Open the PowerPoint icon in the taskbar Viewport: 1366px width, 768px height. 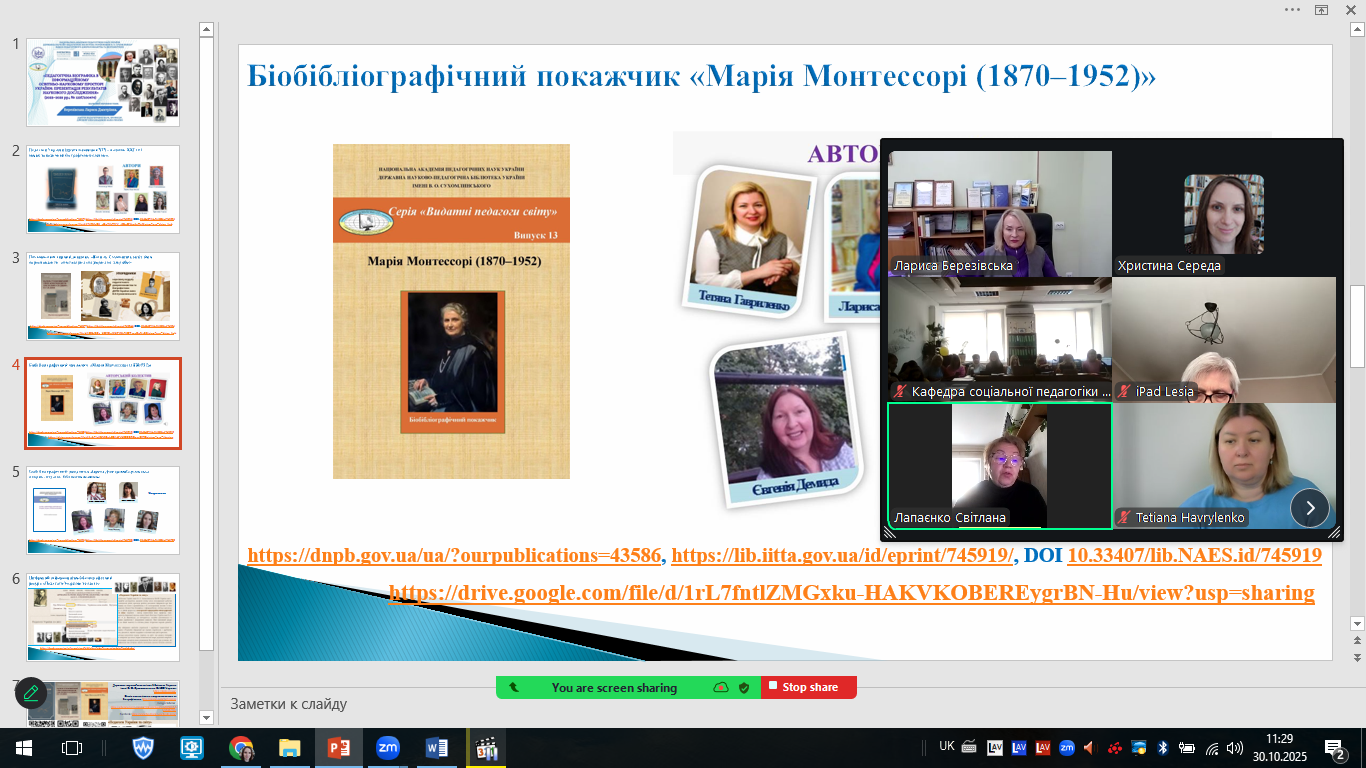(x=339, y=747)
